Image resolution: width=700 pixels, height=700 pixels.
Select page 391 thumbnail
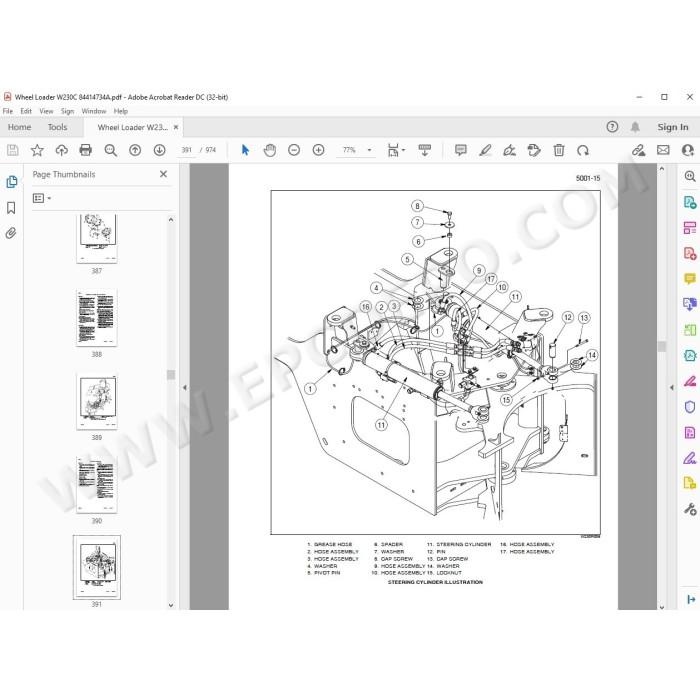pyautogui.click(x=97, y=567)
